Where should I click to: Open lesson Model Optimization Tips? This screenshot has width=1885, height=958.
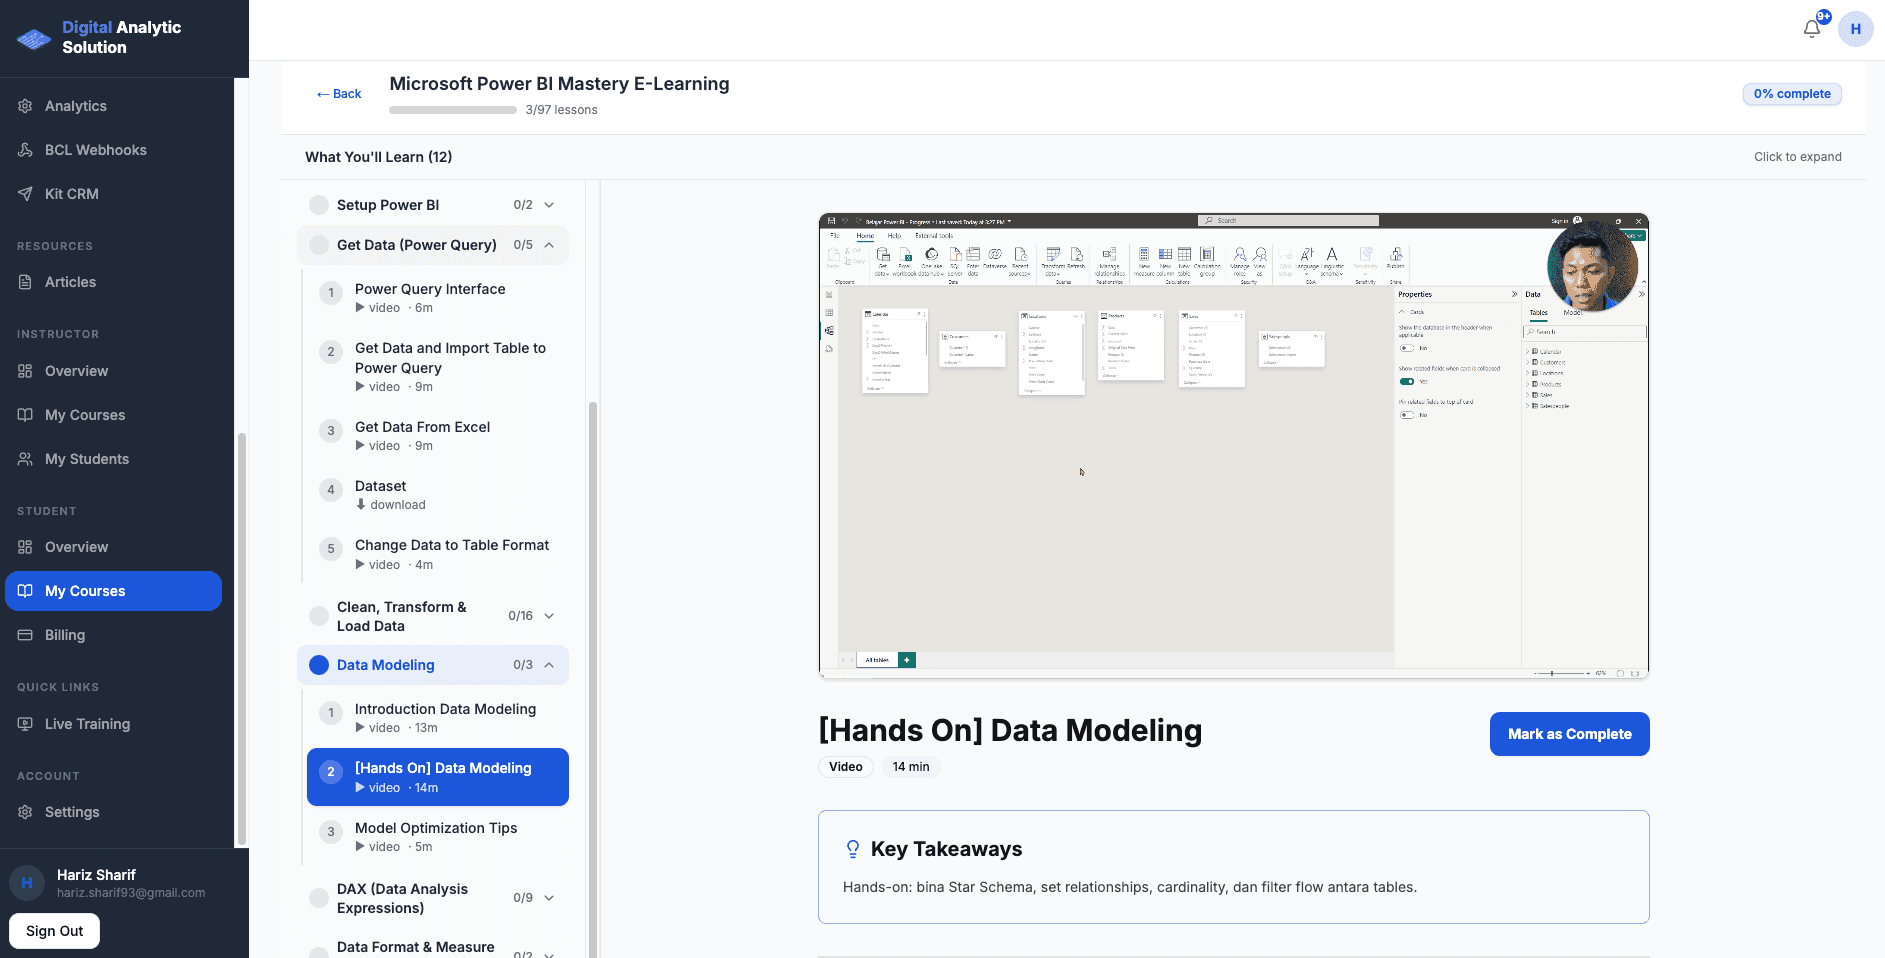click(x=437, y=837)
